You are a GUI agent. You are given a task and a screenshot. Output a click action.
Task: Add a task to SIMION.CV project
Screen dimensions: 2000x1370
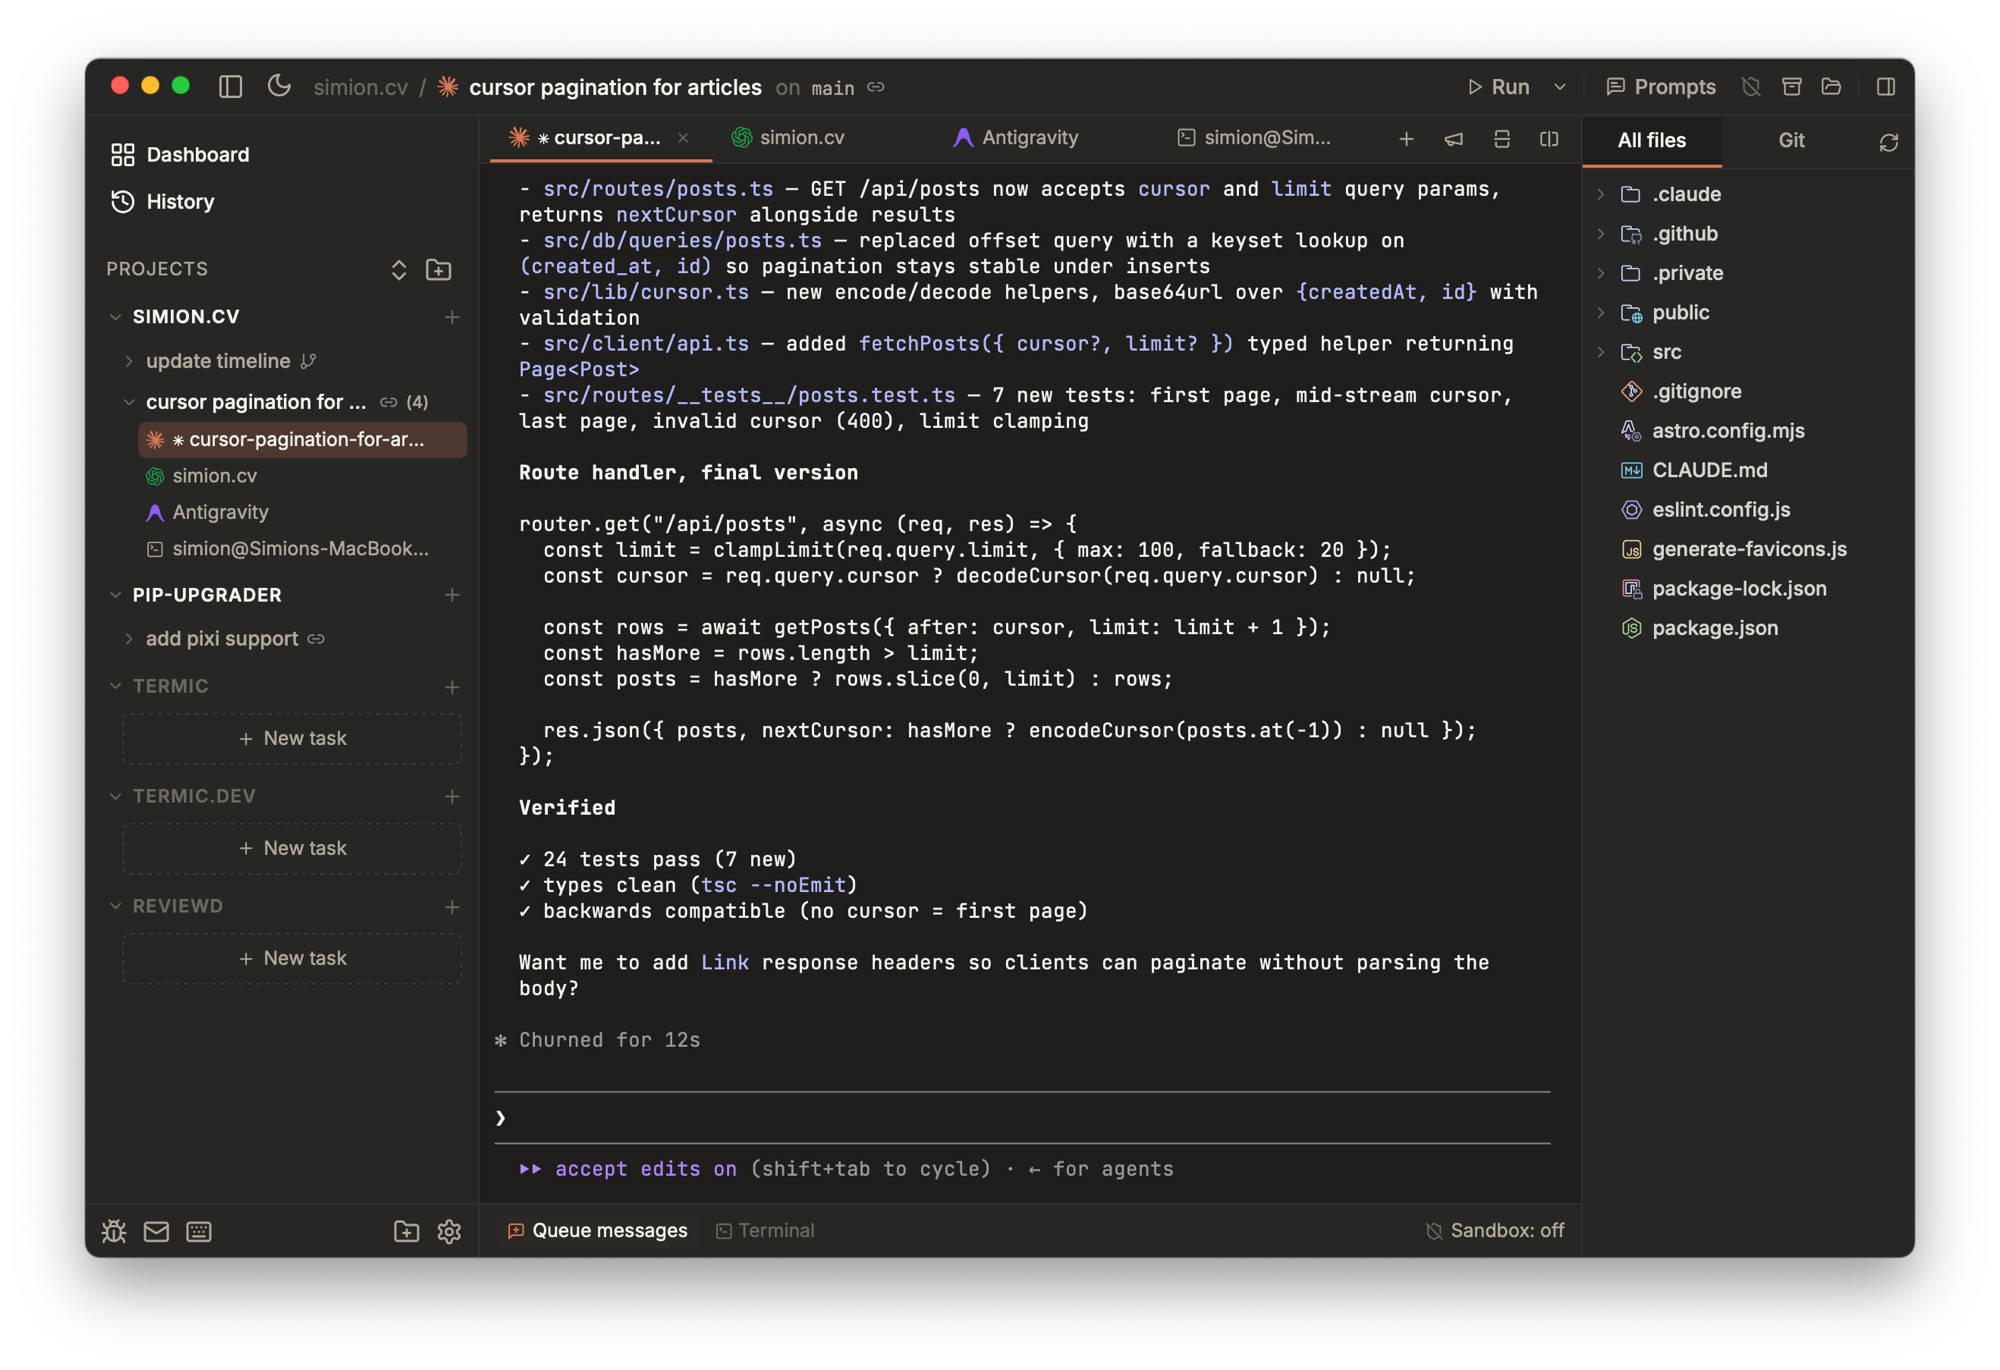(452, 316)
